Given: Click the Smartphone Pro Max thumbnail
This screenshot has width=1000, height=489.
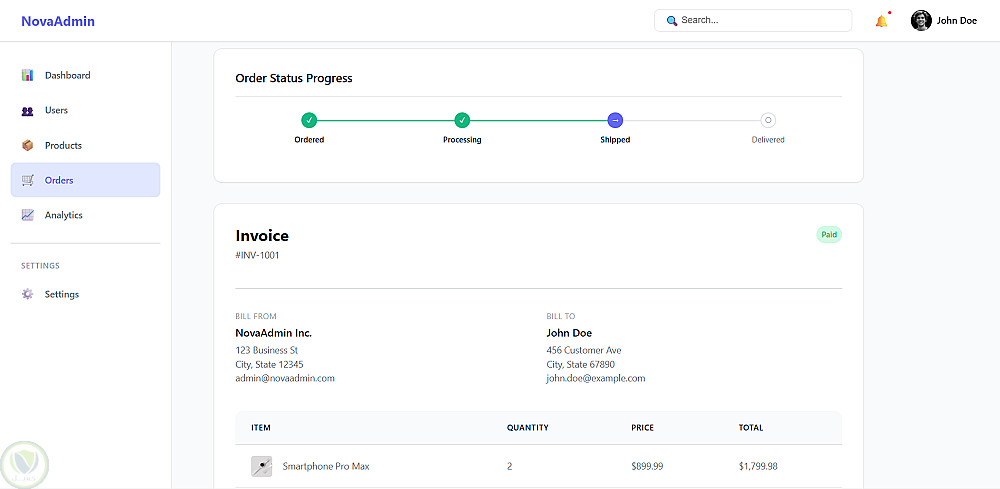Looking at the screenshot, I should [261, 466].
